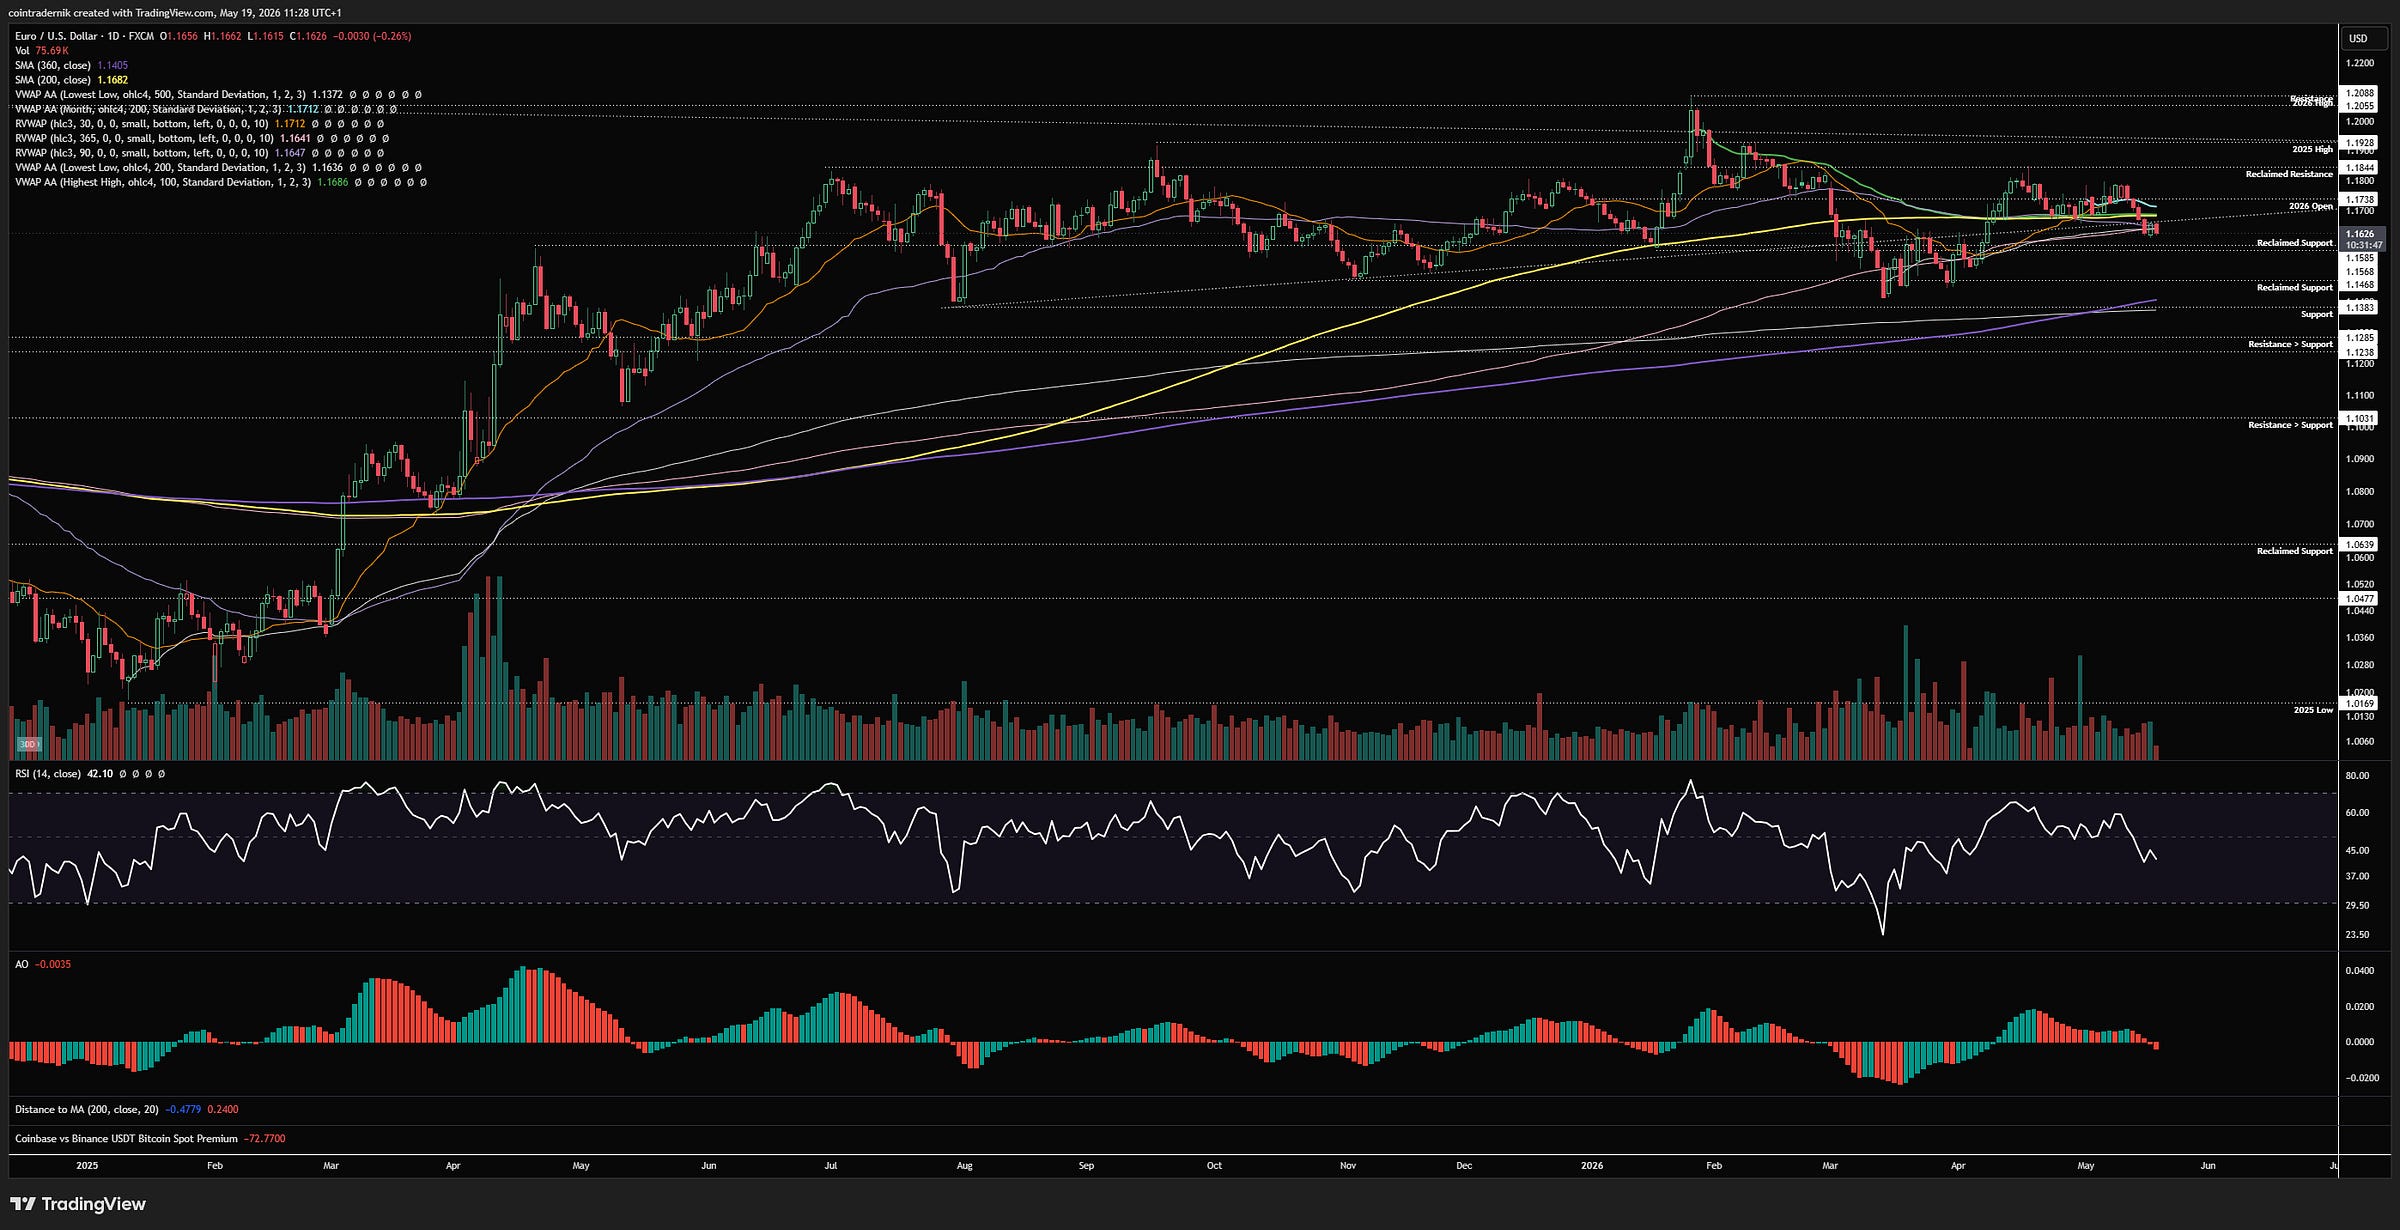Select VWAP AA Highest High 100 legend
Image resolution: width=2400 pixels, height=1230 pixels.
coord(221,182)
